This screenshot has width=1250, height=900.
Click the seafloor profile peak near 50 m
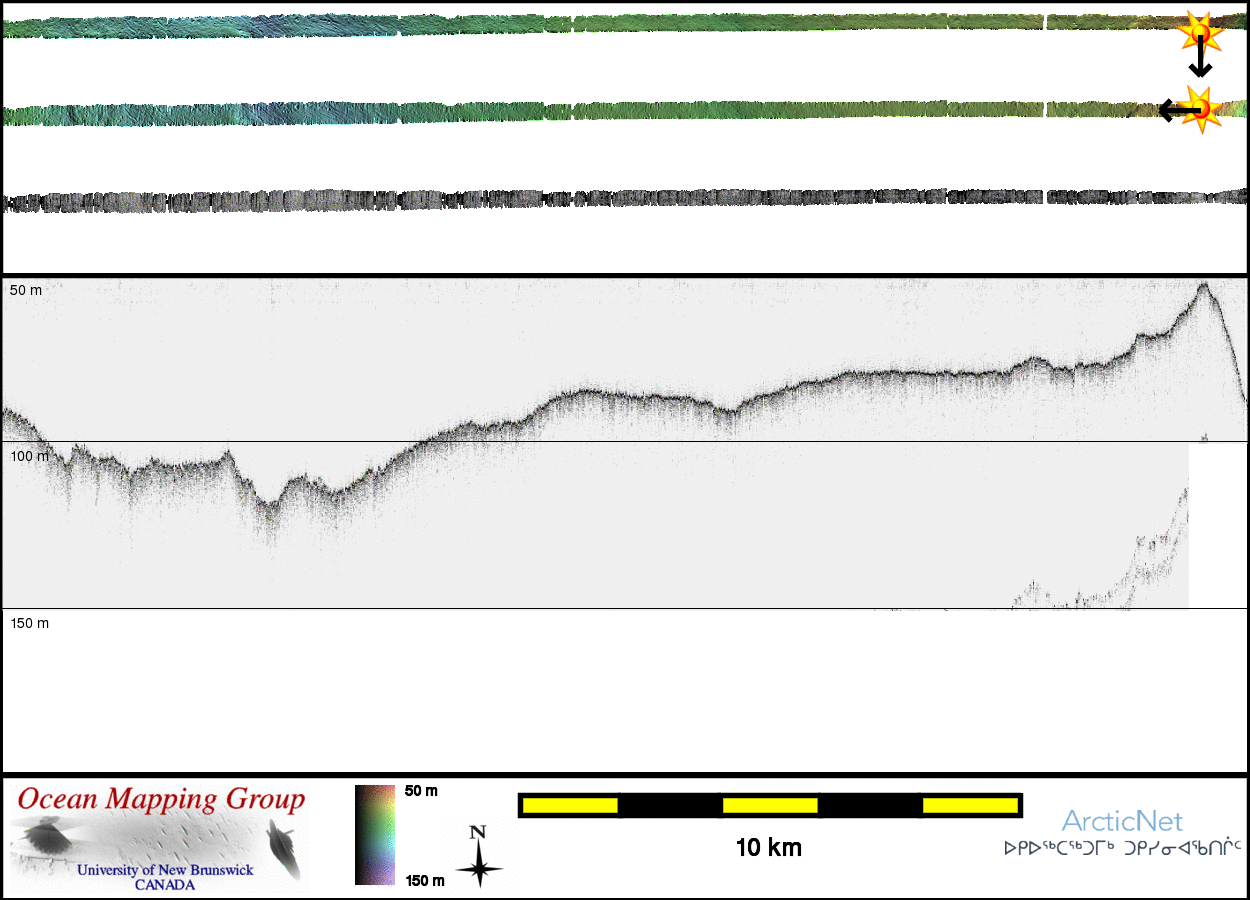[1203, 286]
